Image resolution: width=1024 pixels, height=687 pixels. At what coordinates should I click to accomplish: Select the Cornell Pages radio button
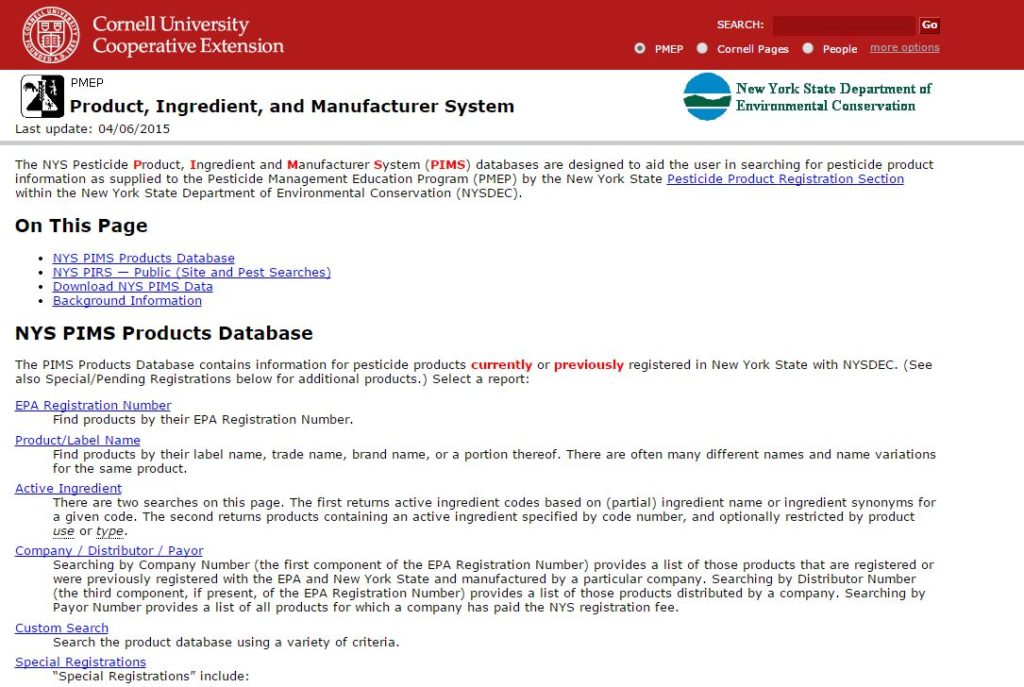click(x=702, y=48)
